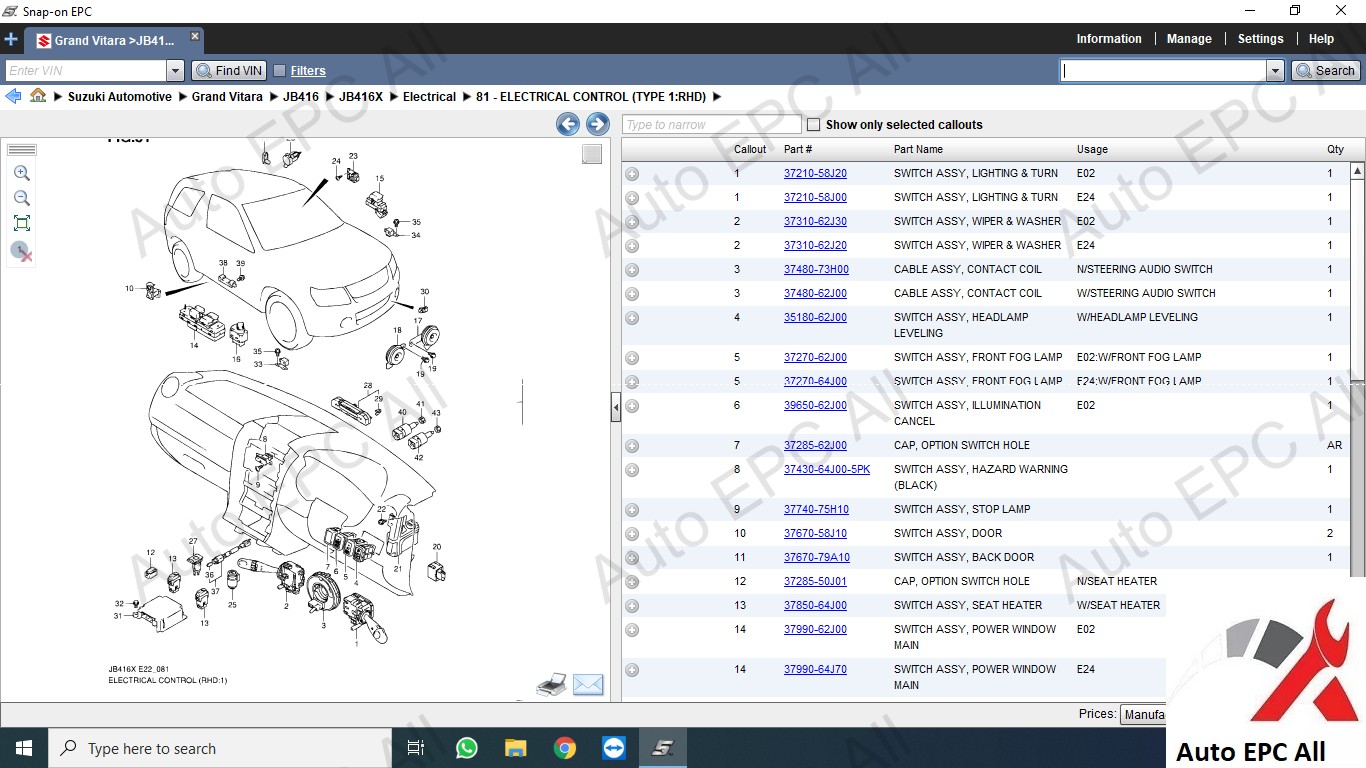Add part 37310-62J30 using its row circle icon
Image resolution: width=1366 pixels, height=768 pixels.
(632, 222)
